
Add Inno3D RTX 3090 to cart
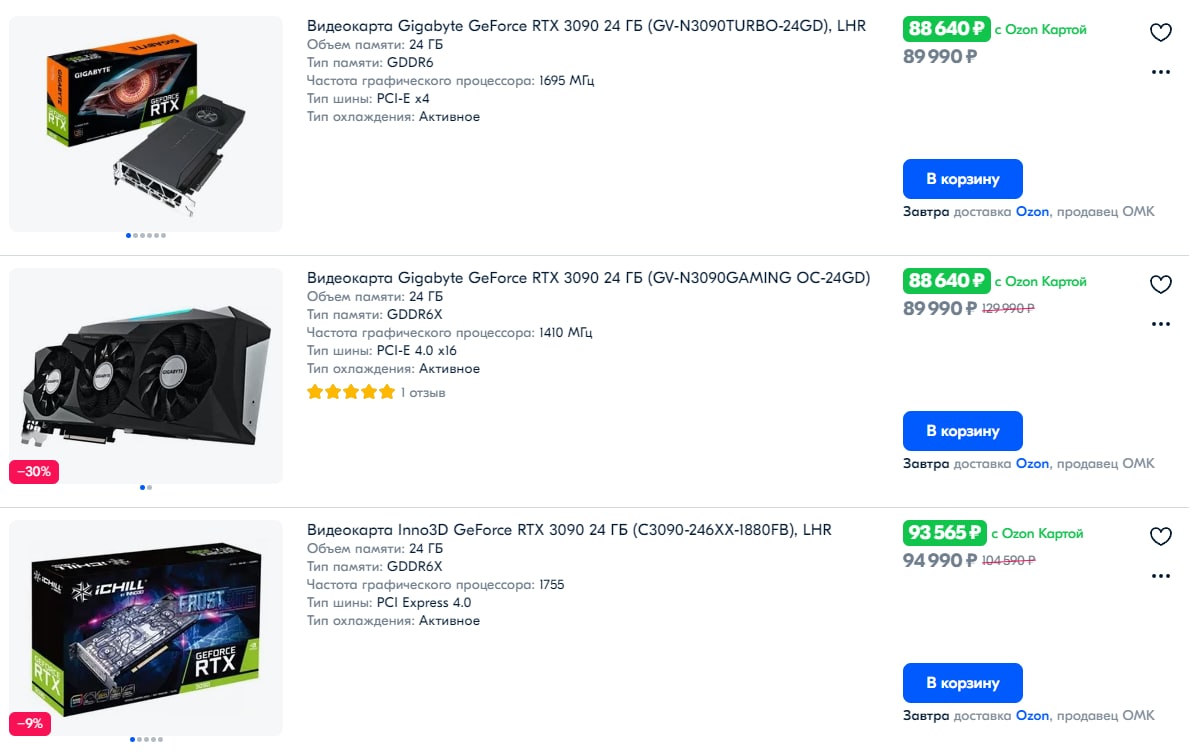962,683
